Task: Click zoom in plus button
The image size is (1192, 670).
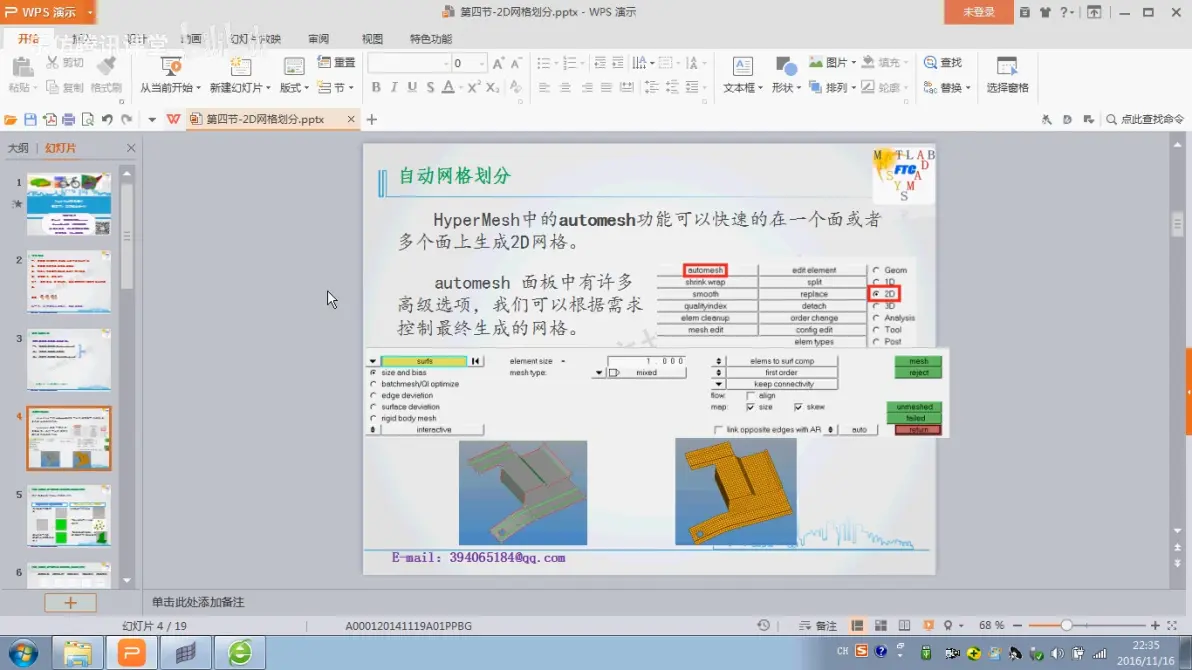Action: point(1155,625)
